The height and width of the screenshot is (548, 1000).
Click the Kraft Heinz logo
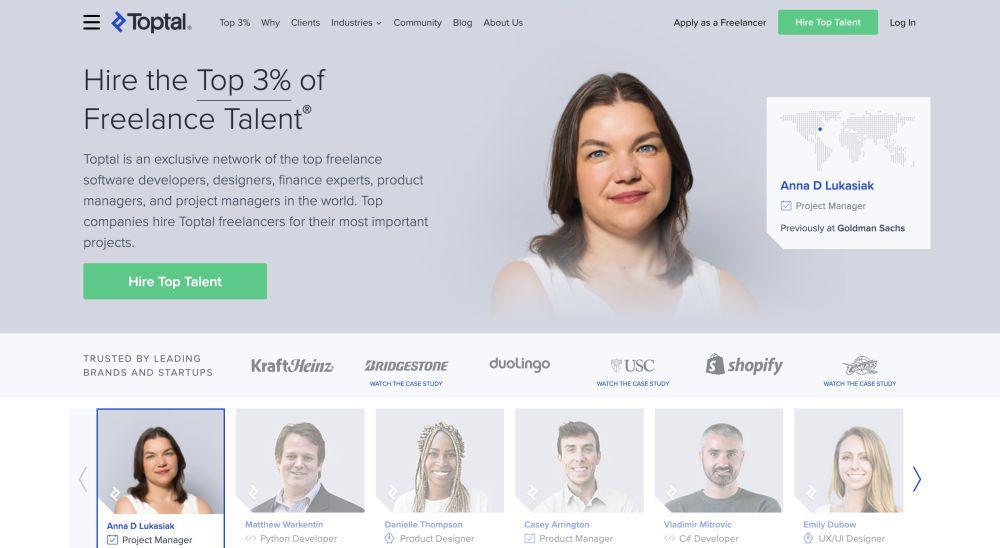292,366
